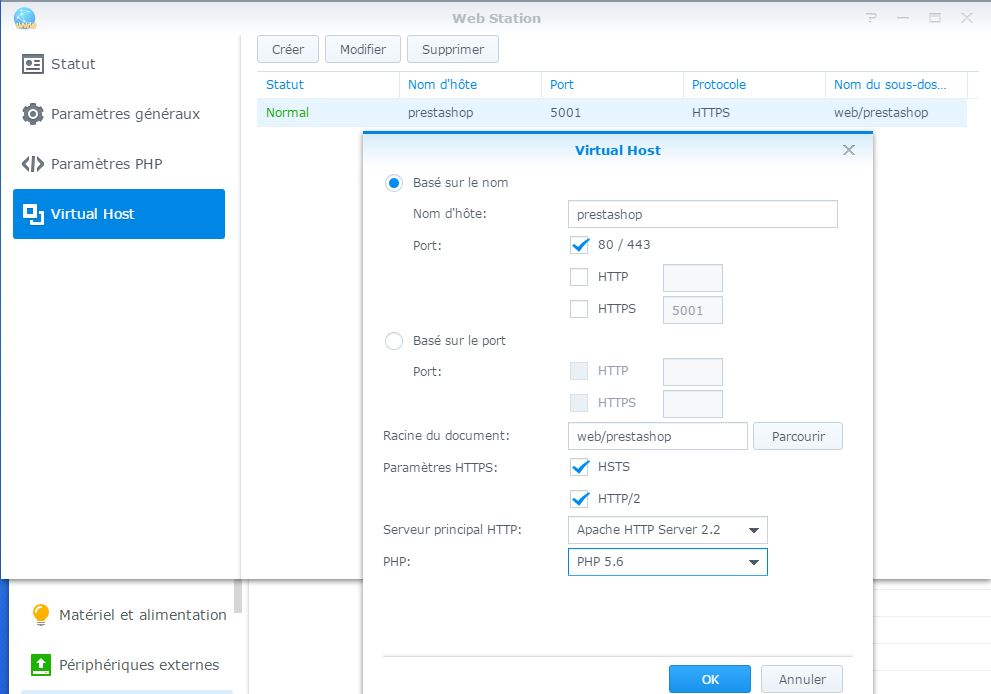Click the Web Station help question mark
991x694 pixels.
coord(873,18)
